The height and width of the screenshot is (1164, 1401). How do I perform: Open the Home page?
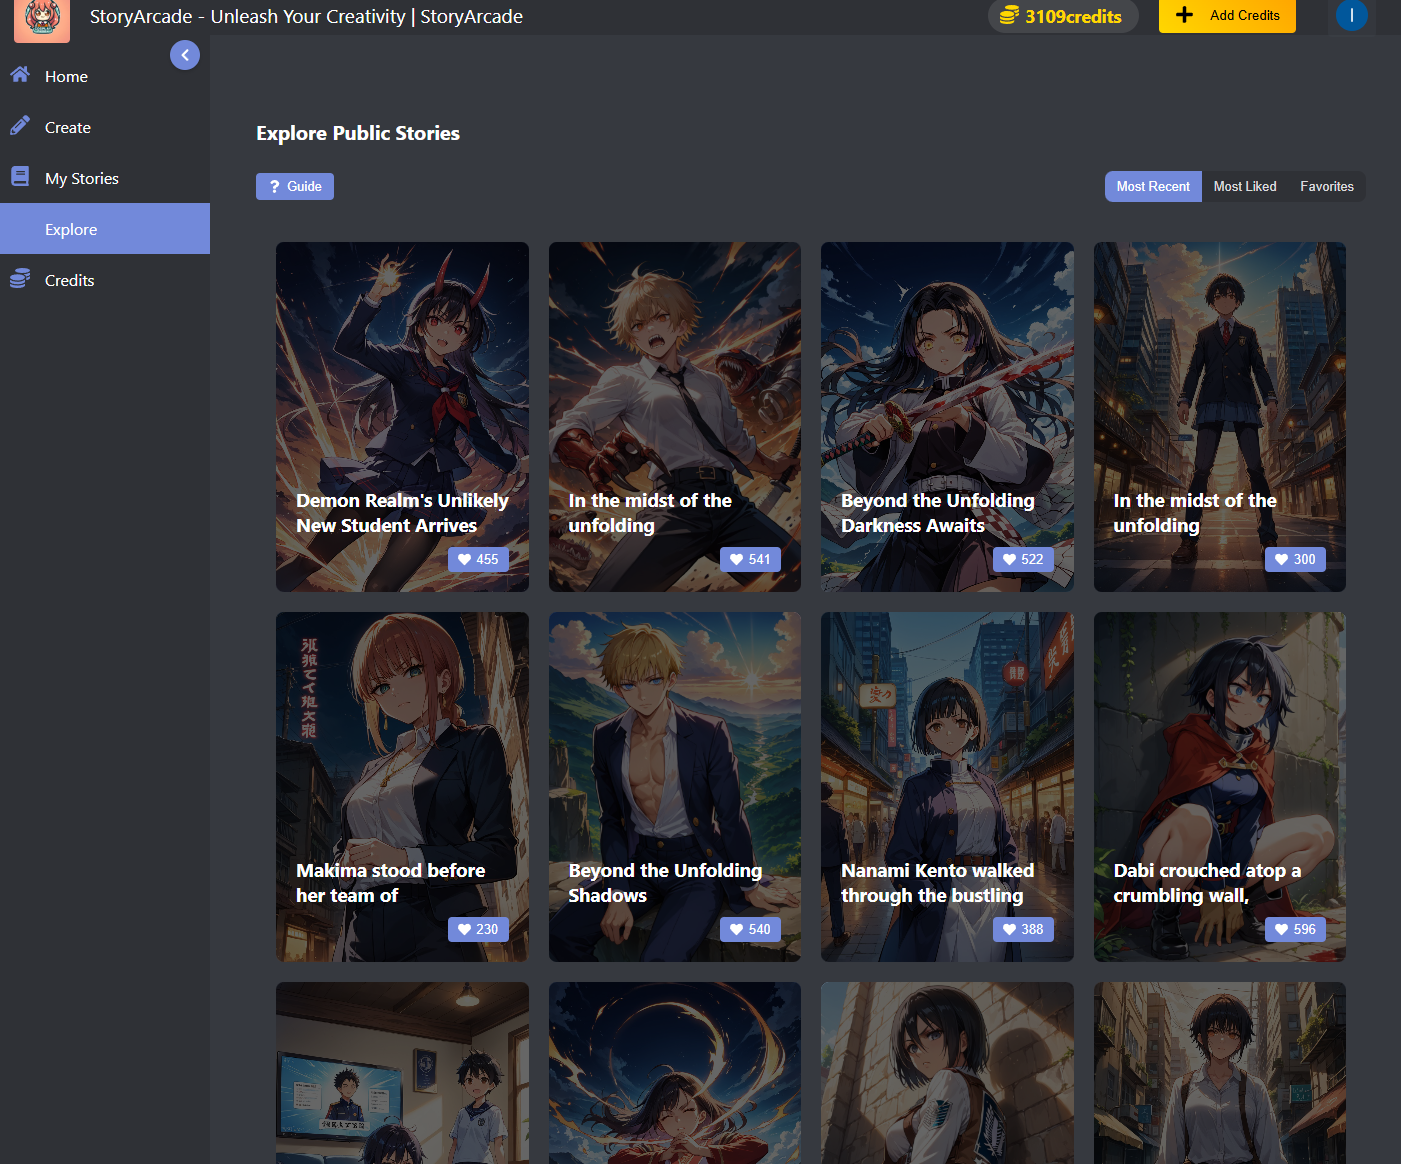click(105, 76)
